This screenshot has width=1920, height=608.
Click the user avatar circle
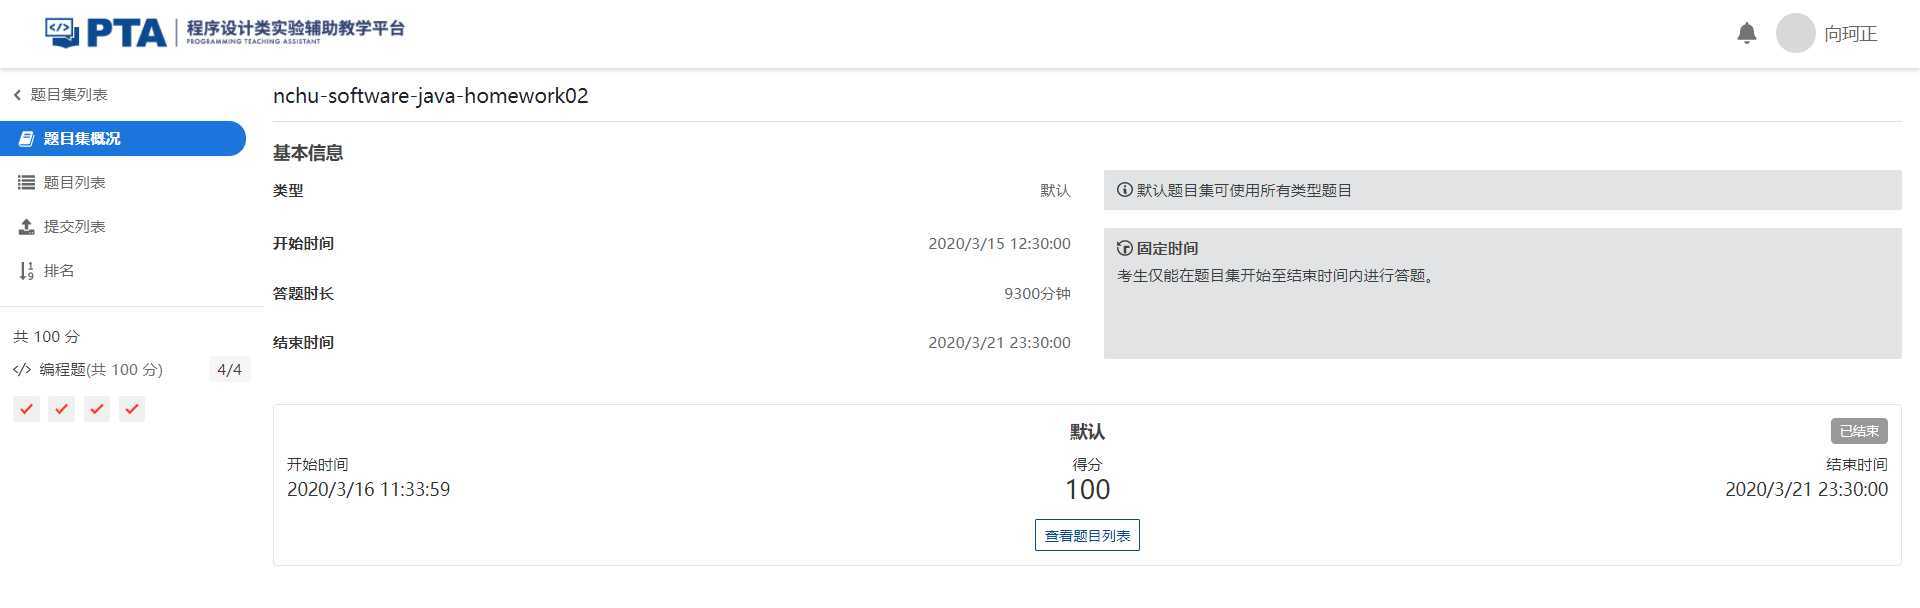point(1795,33)
